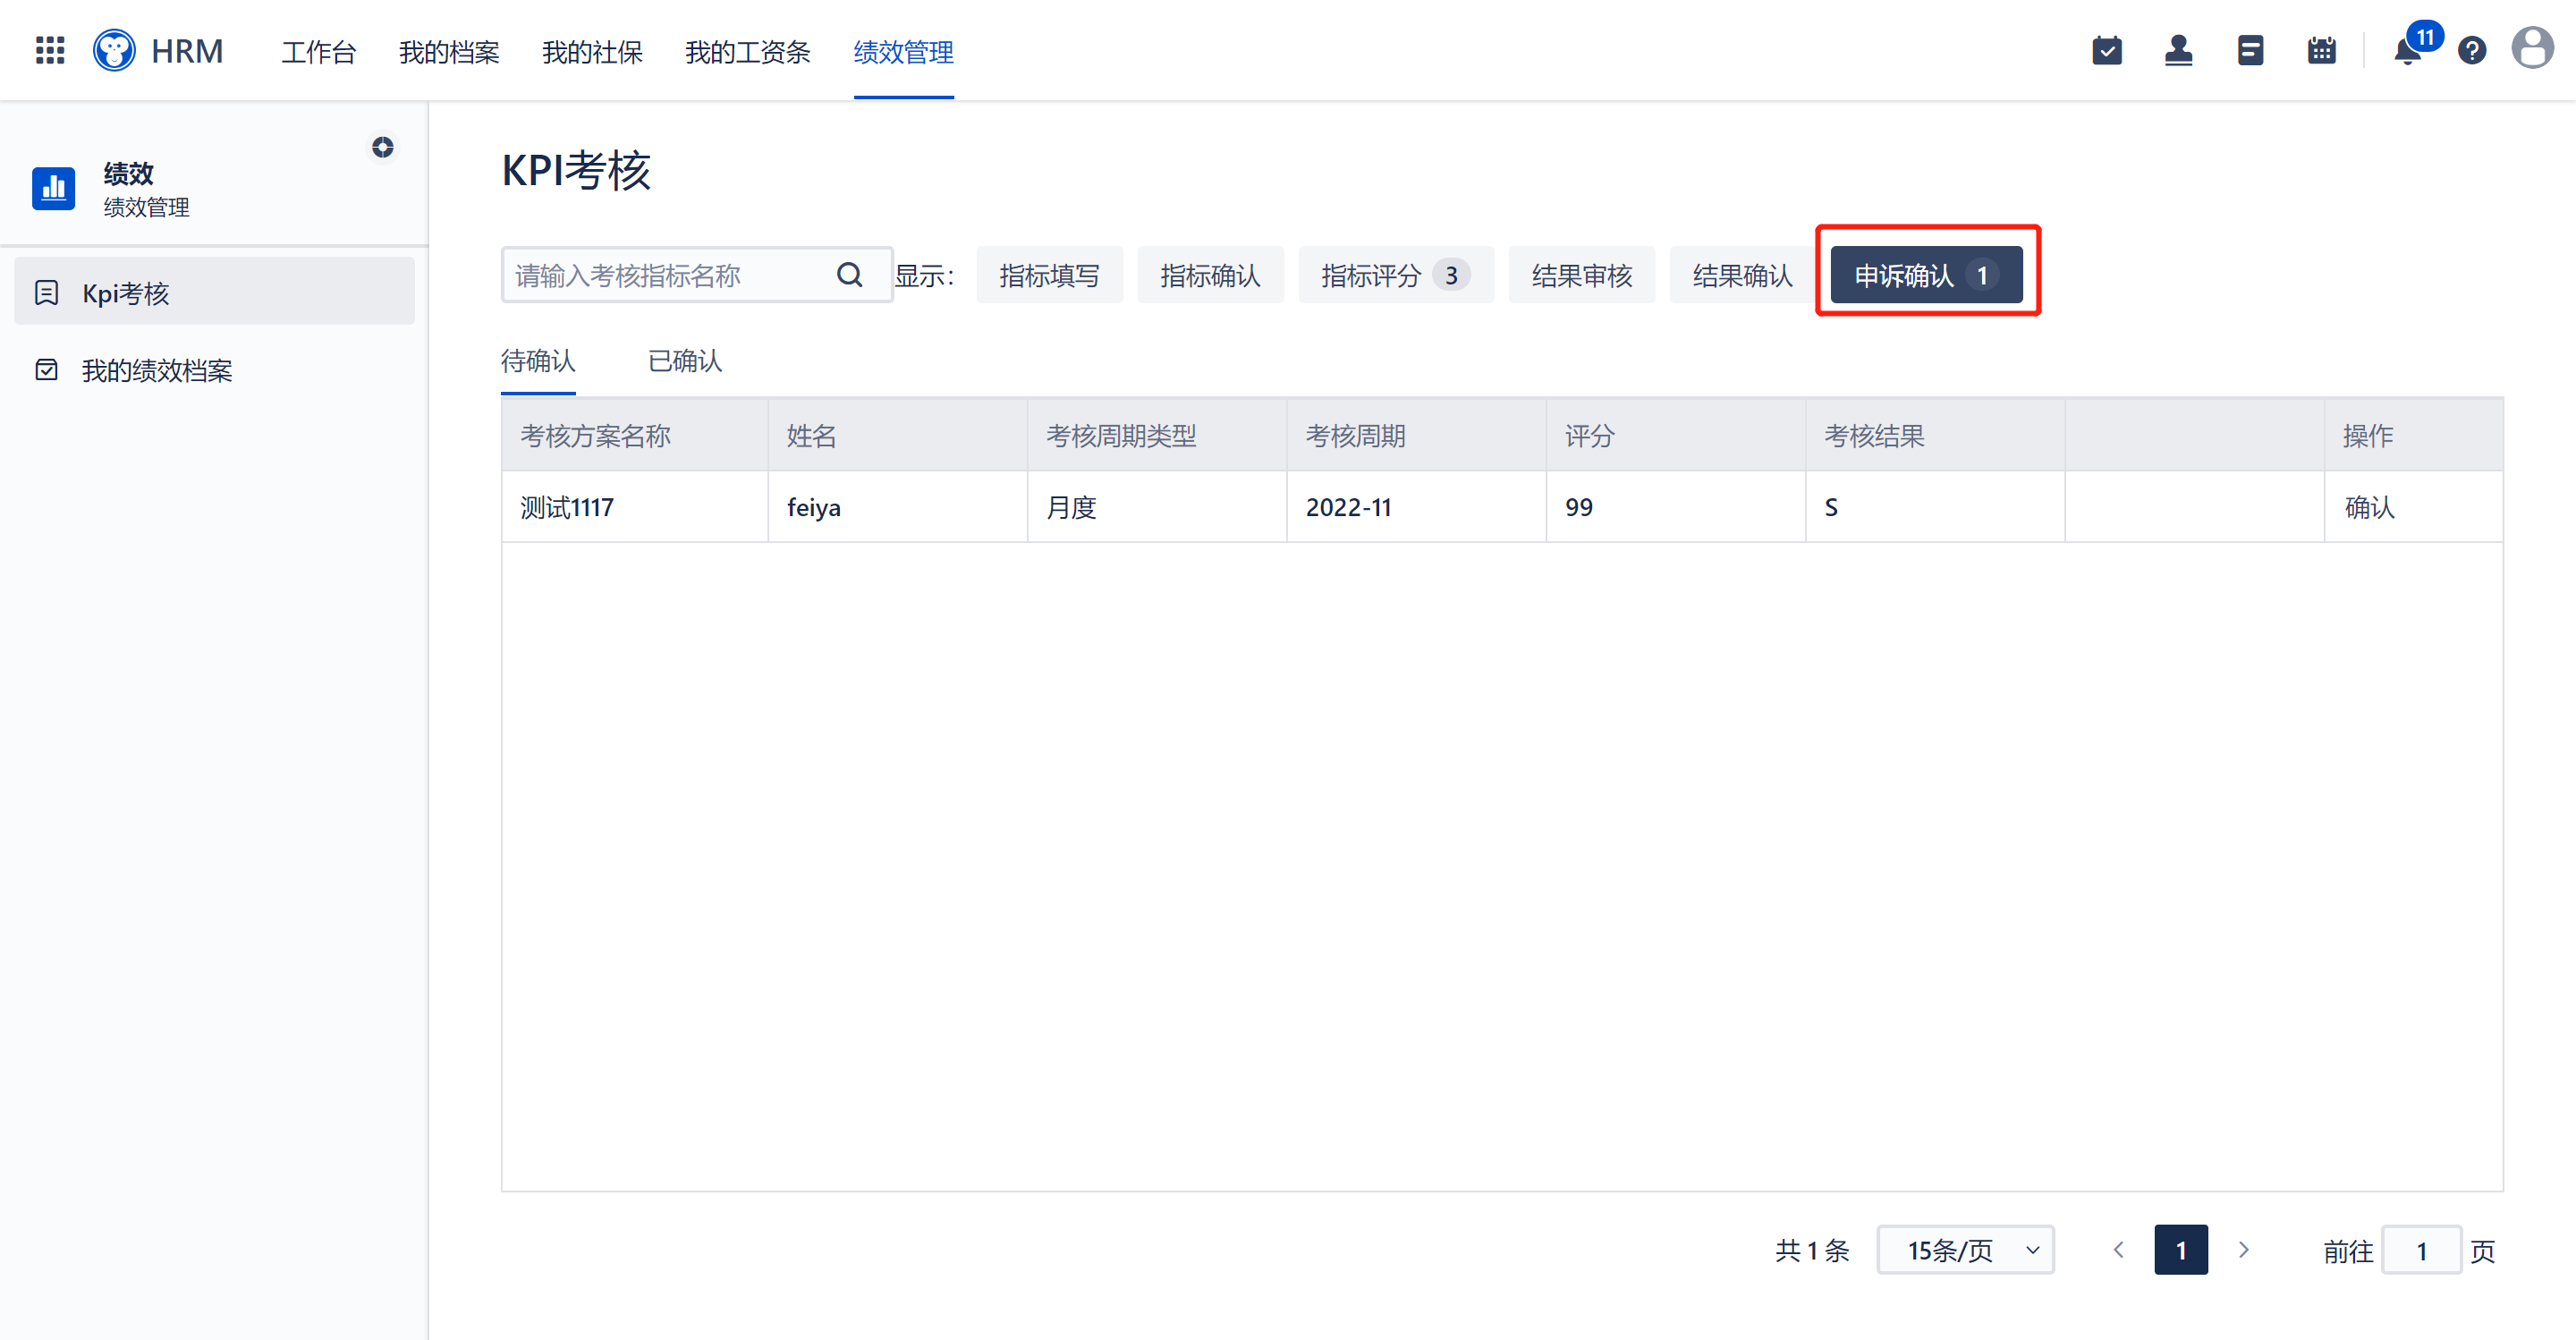Click the search magnifier icon
The width and height of the screenshot is (2576, 1340).
[x=849, y=274]
